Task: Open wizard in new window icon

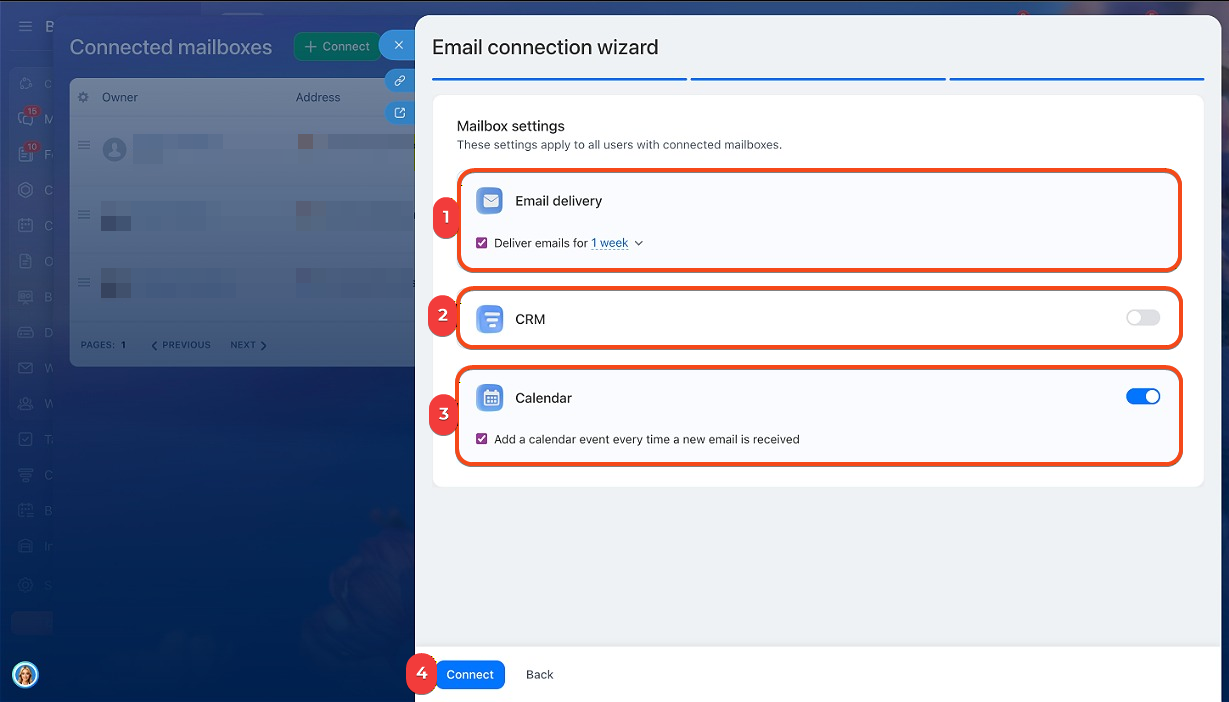Action: (399, 113)
